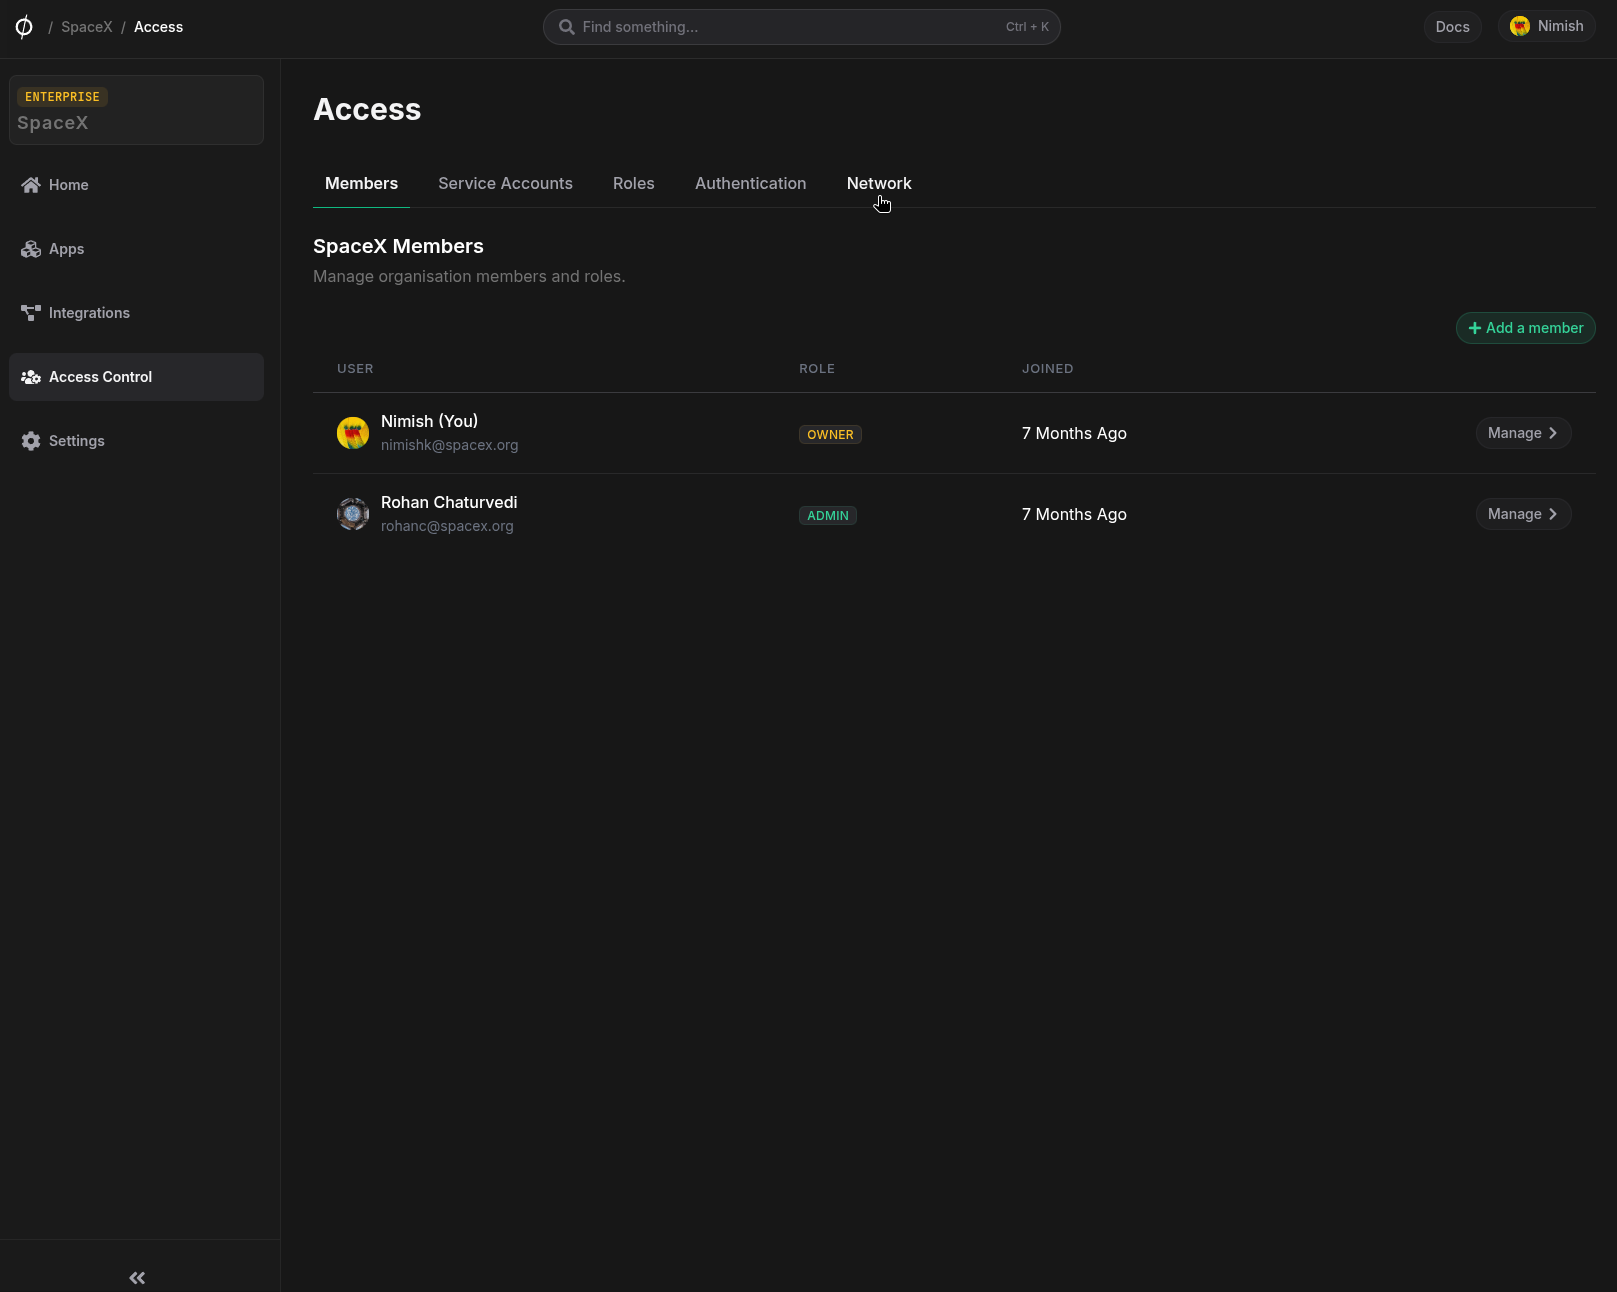Screen dimensions: 1617x1292
Task: Click the Nimish (You) name
Action: click(429, 421)
